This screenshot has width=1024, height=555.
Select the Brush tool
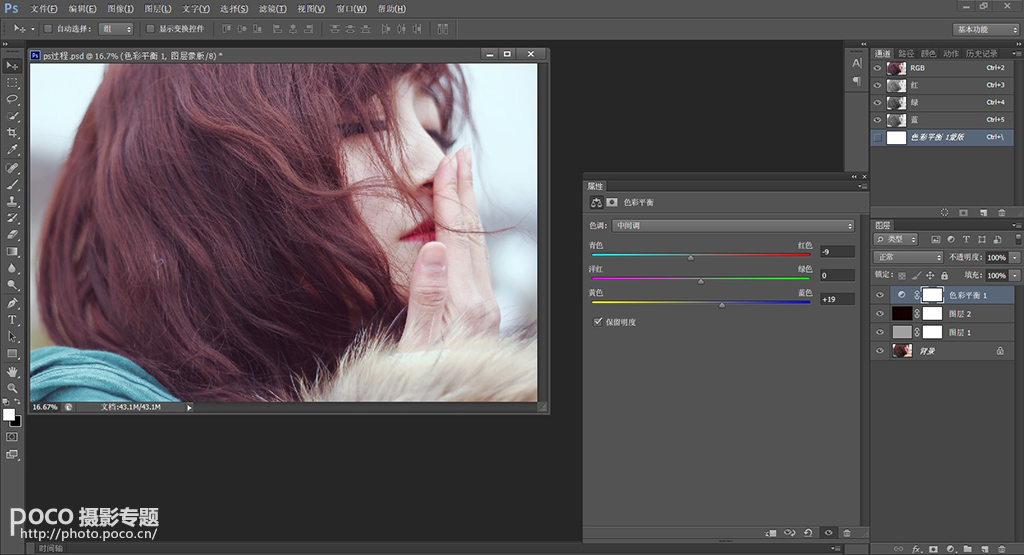(x=12, y=185)
